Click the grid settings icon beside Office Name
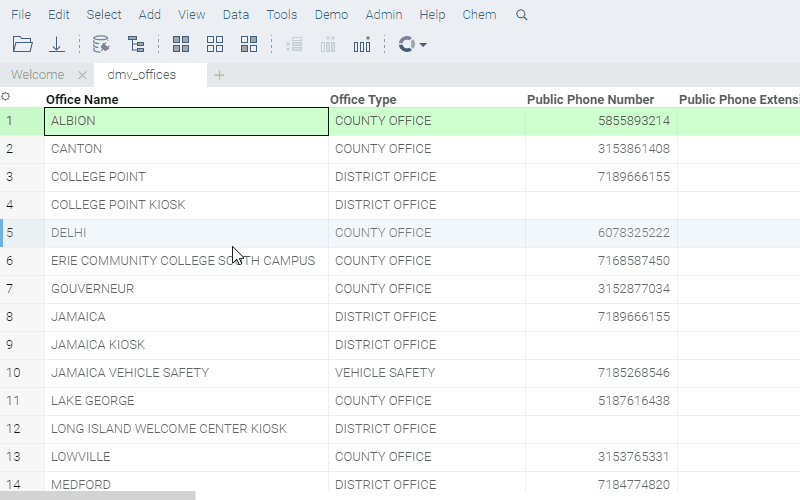Viewport: 800px width, 500px height. point(6,97)
